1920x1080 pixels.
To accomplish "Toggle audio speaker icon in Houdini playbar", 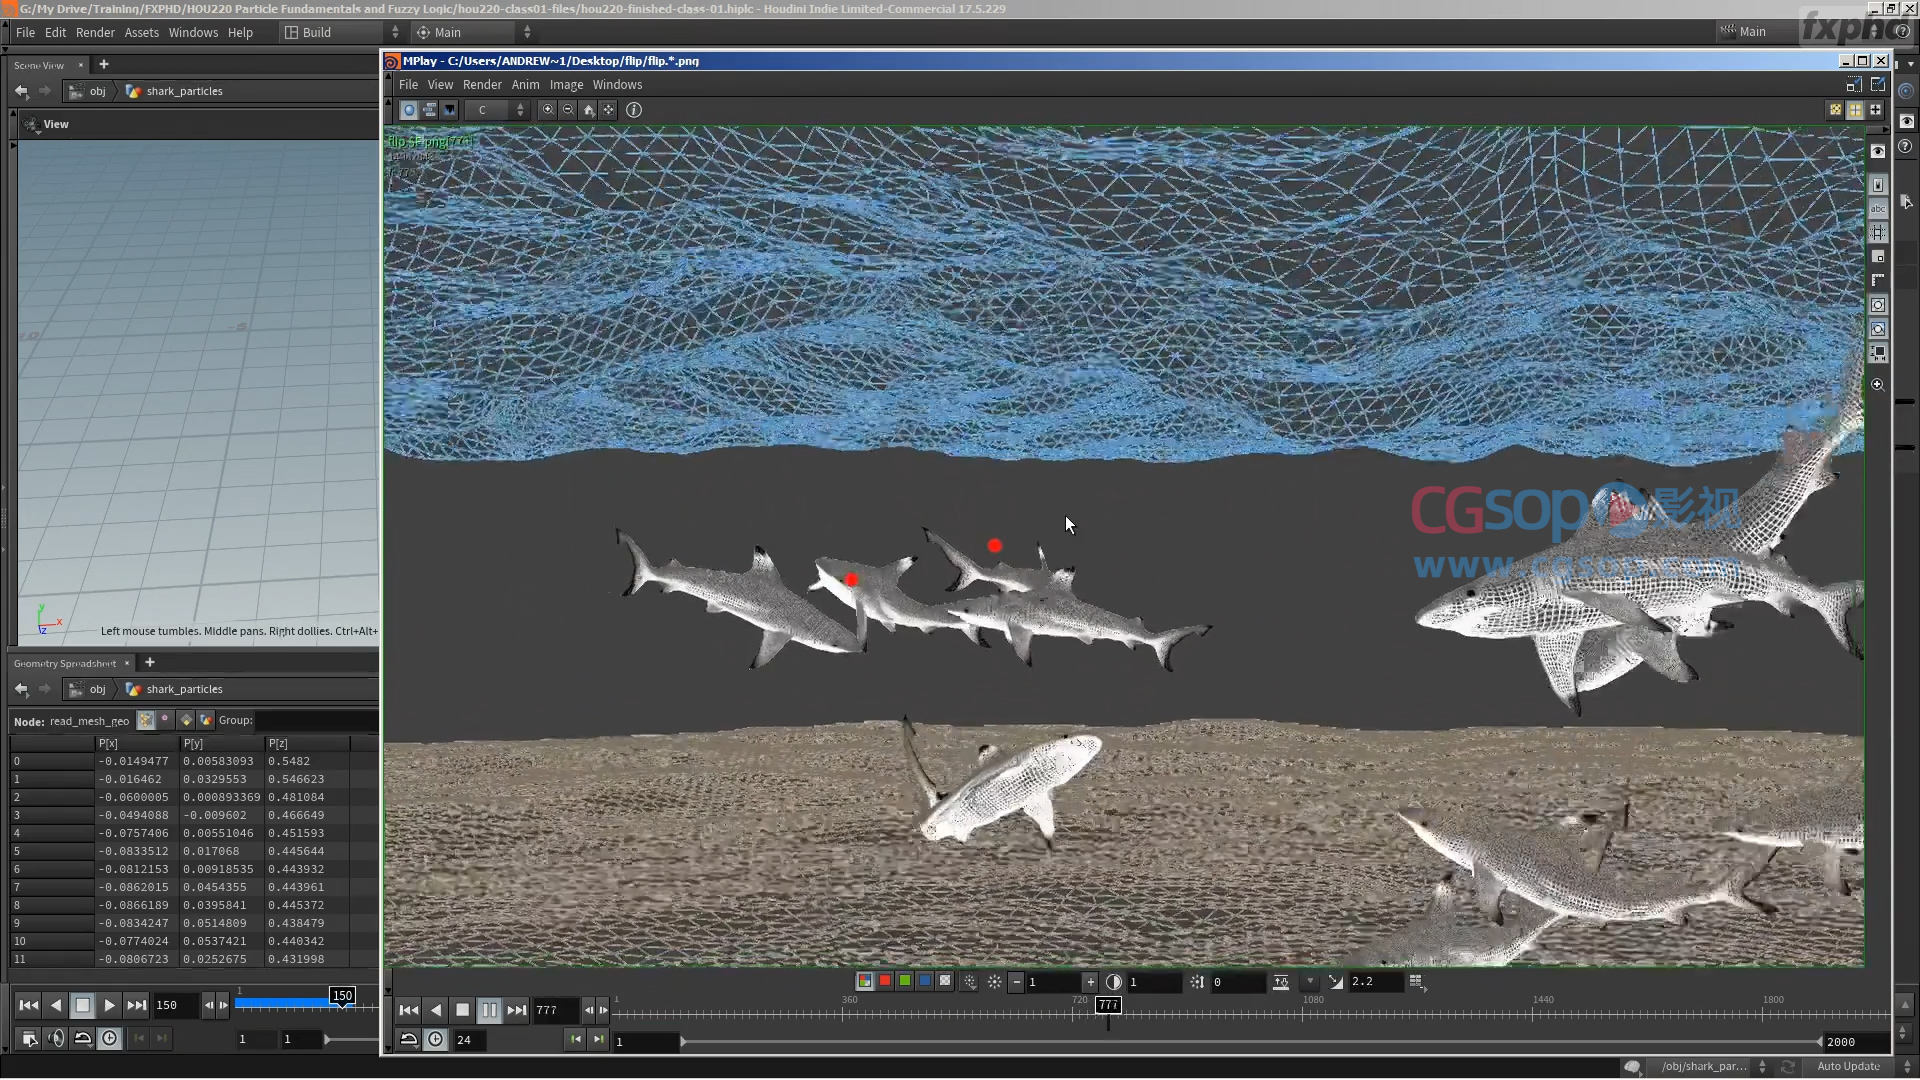I will pyautogui.click(x=56, y=1039).
